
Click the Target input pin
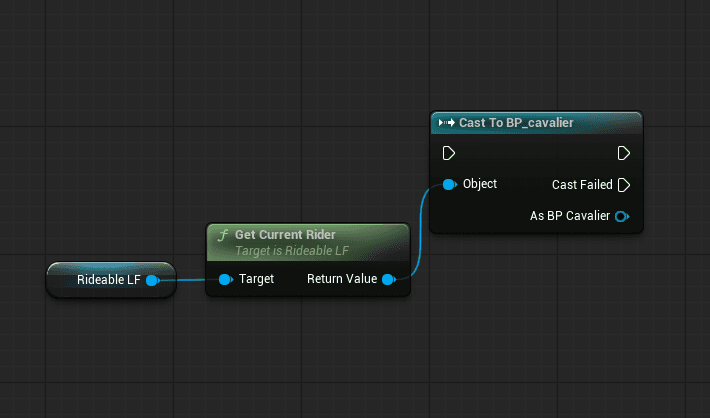pyautogui.click(x=225, y=279)
